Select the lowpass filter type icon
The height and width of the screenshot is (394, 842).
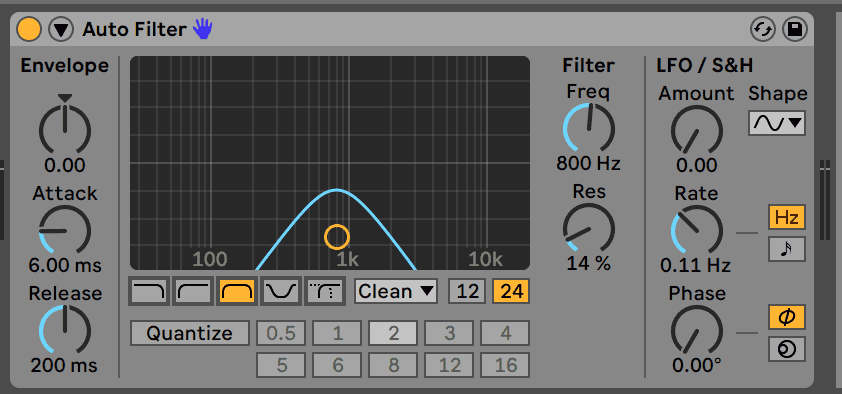point(149,291)
